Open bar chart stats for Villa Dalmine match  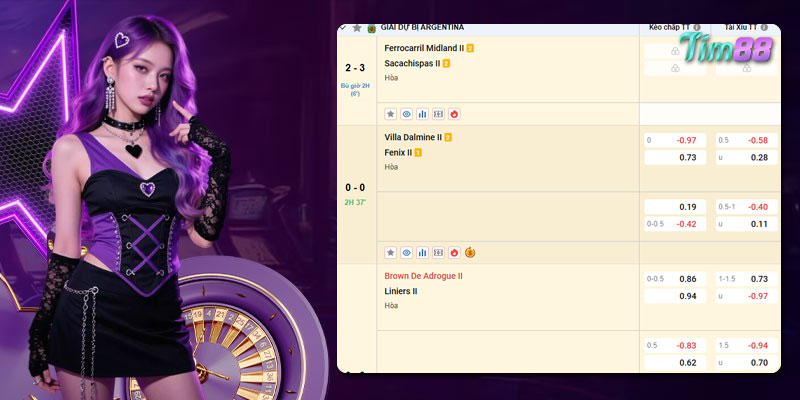422,253
